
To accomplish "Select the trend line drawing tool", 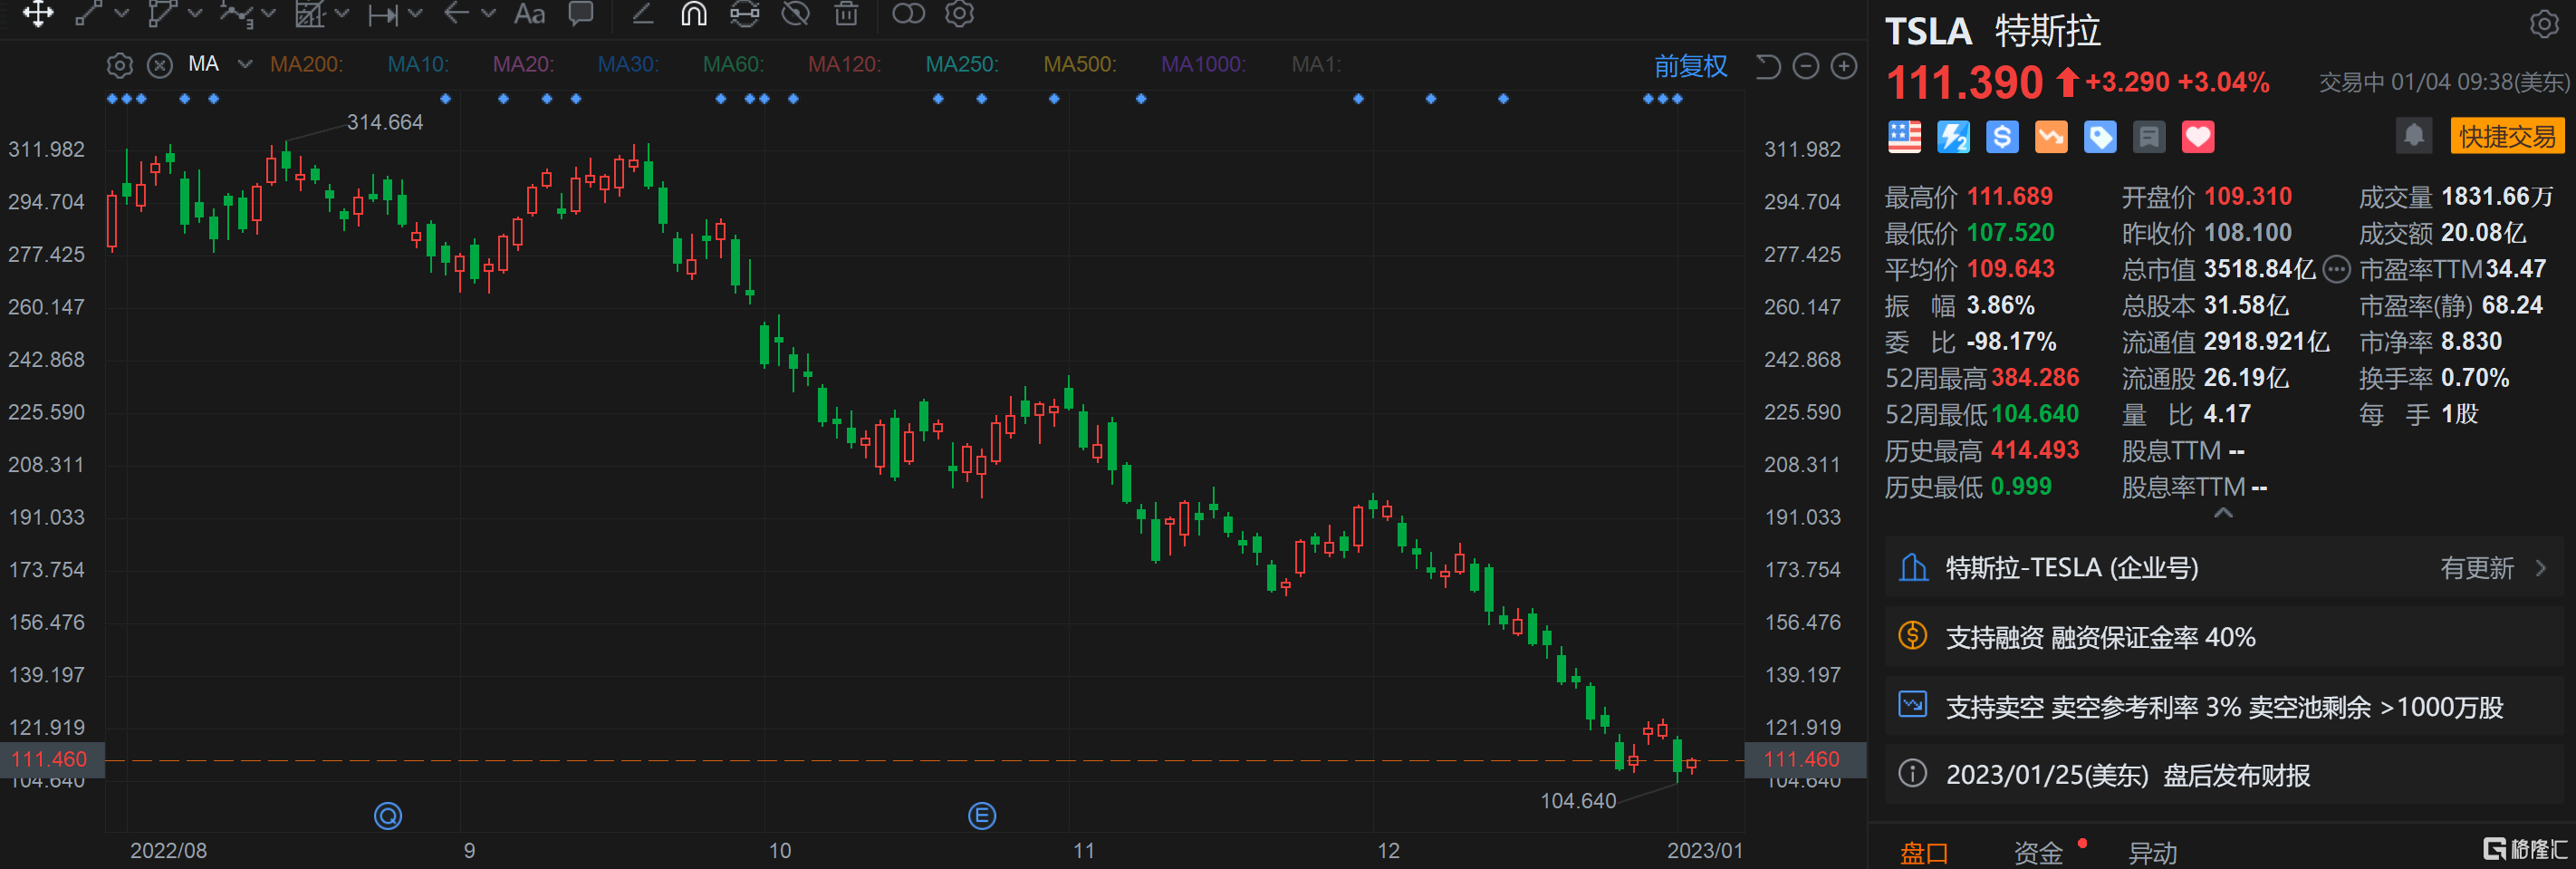I will click(89, 13).
